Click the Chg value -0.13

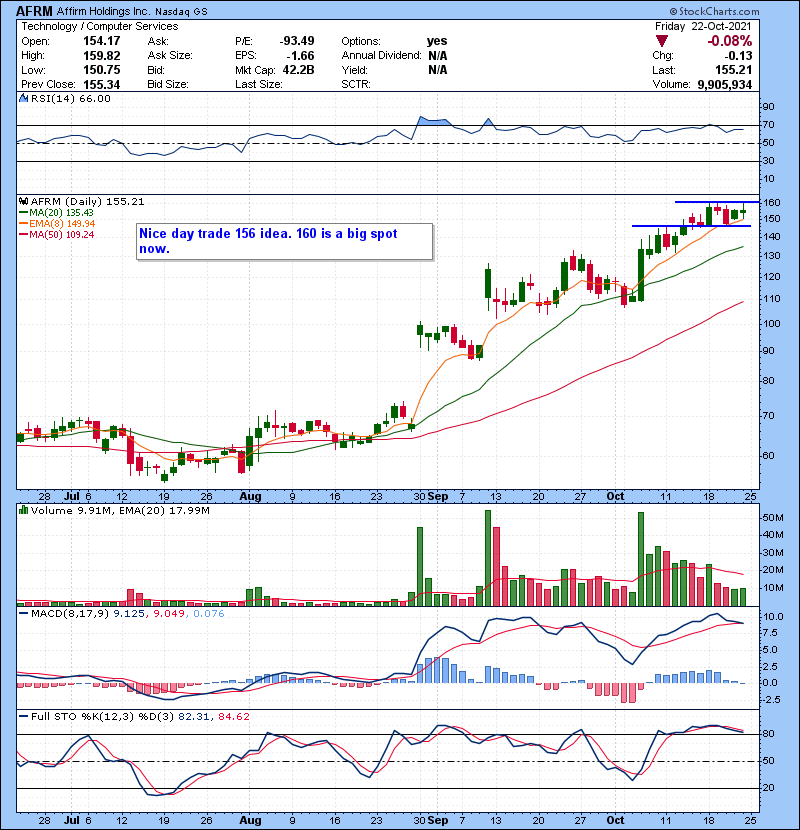pyautogui.click(x=739, y=55)
